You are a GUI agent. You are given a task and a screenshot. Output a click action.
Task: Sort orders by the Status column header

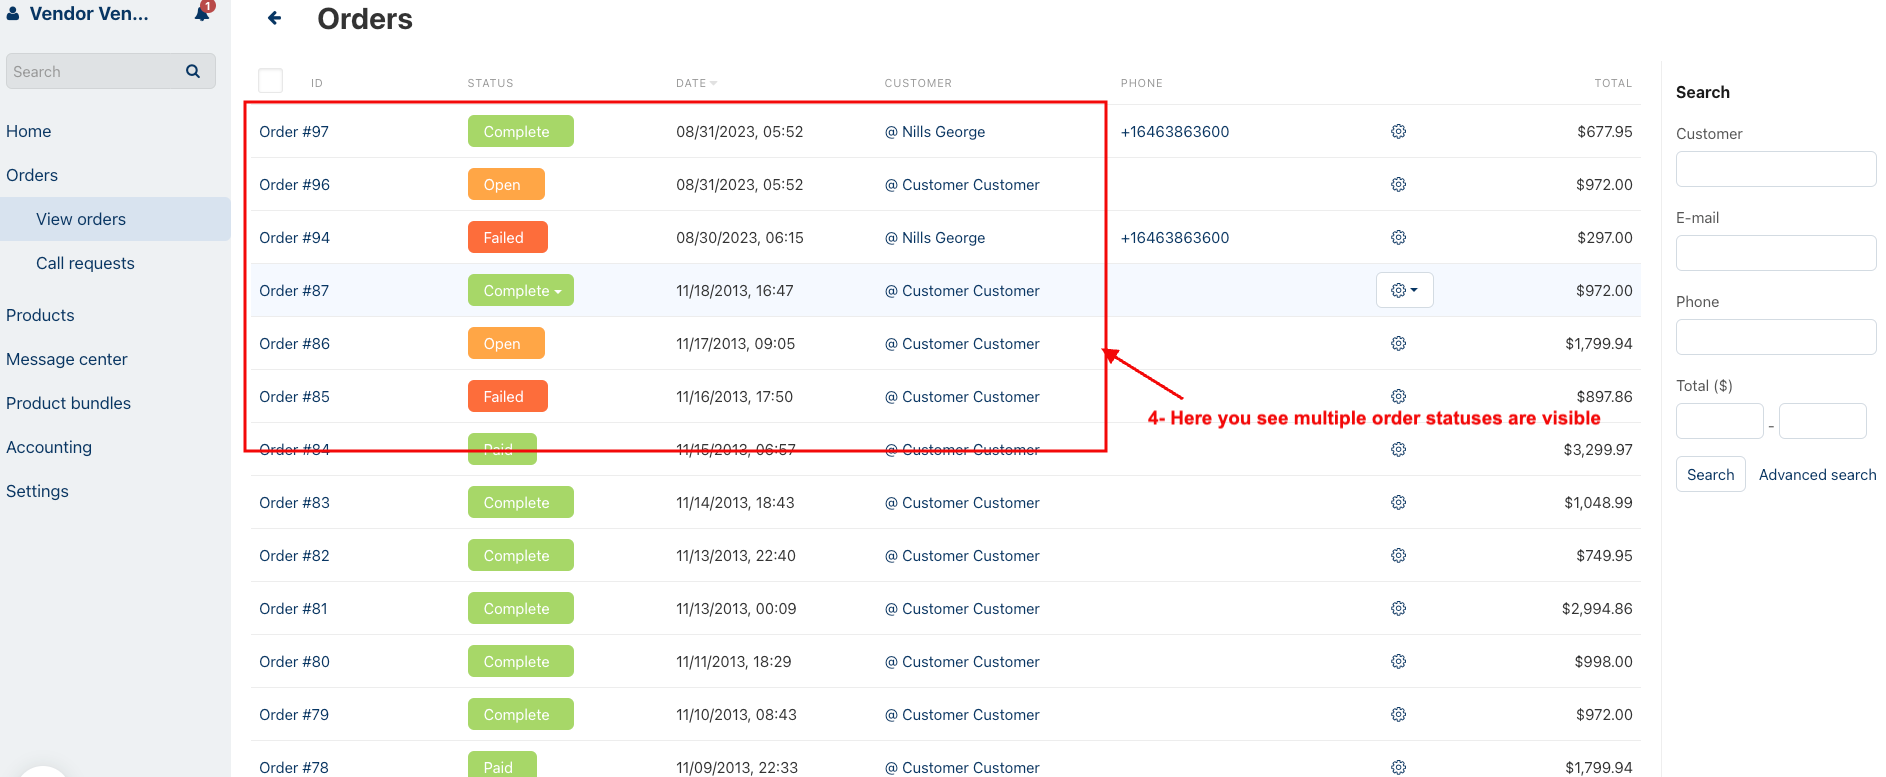tap(490, 83)
